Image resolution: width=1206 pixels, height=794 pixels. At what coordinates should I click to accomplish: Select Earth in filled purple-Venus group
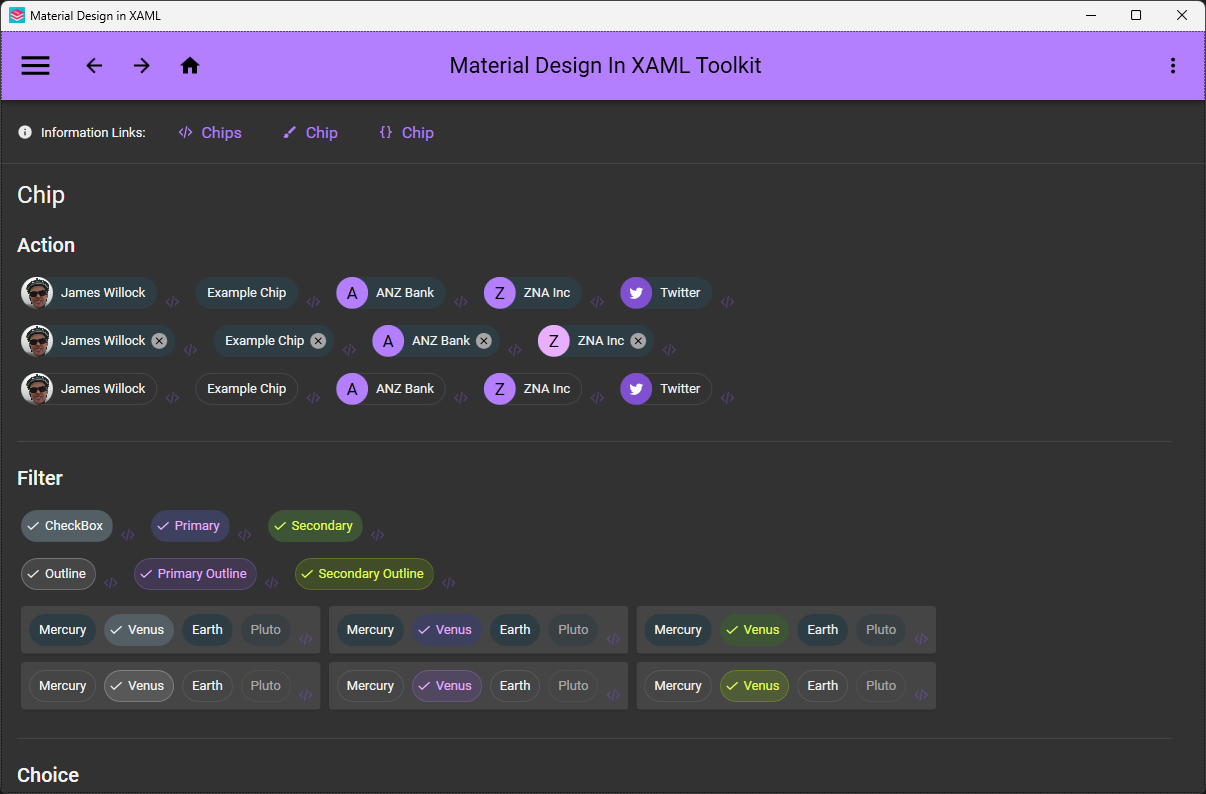tap(515, 630)
